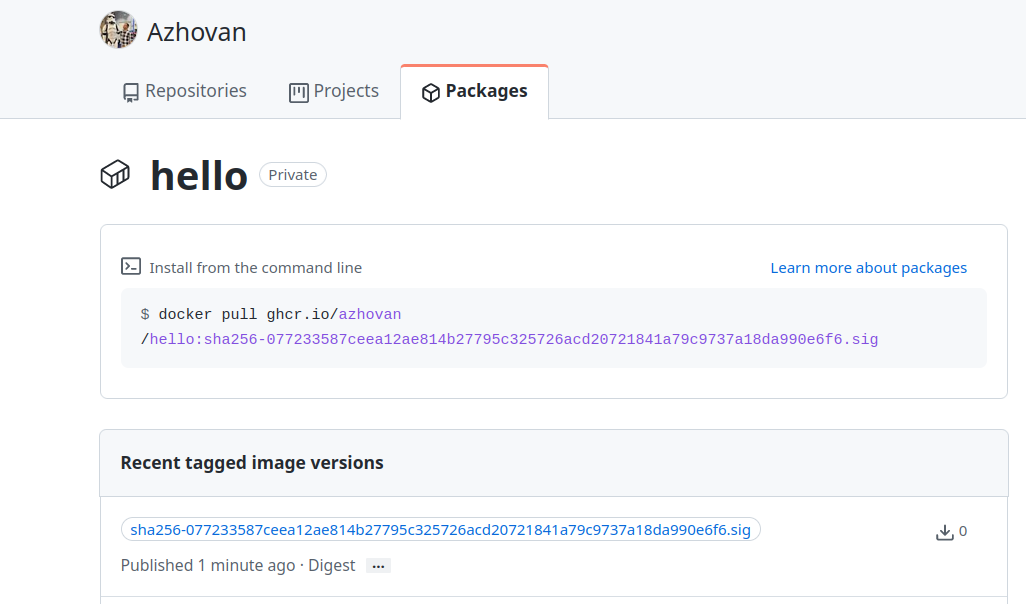Click the Projects board icon
Viewport: 1026px width, 604px height.
[x=298, y=92]
